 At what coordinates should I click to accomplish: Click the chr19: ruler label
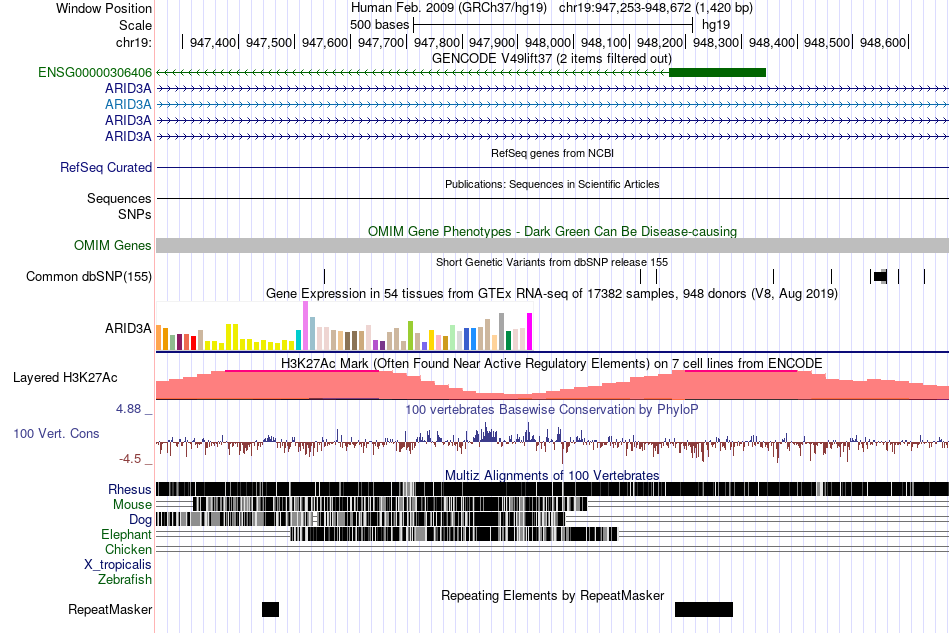click(134, 42)
